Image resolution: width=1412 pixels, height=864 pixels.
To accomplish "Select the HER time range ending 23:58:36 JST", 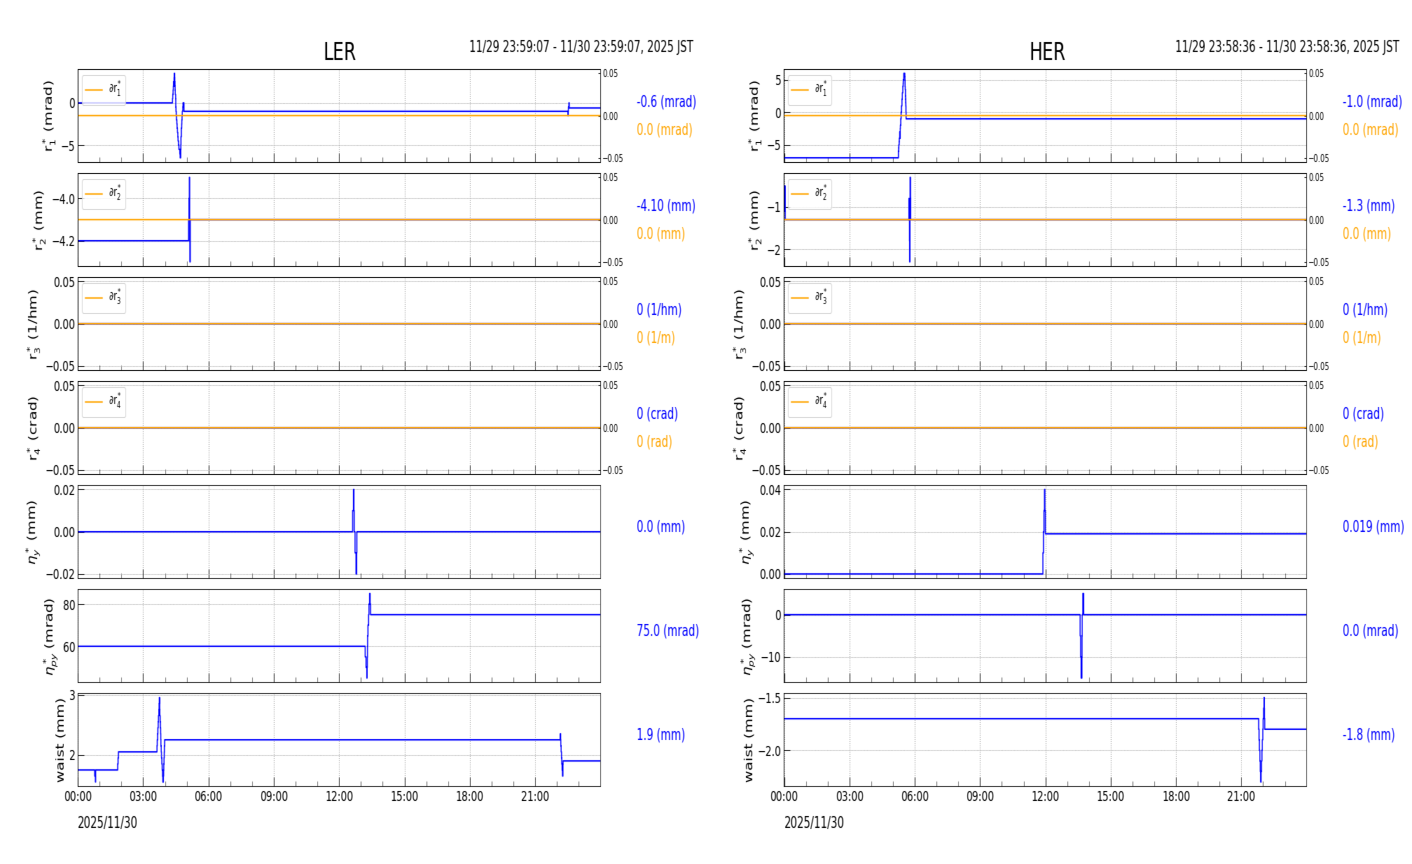I will pos(1287,47).
